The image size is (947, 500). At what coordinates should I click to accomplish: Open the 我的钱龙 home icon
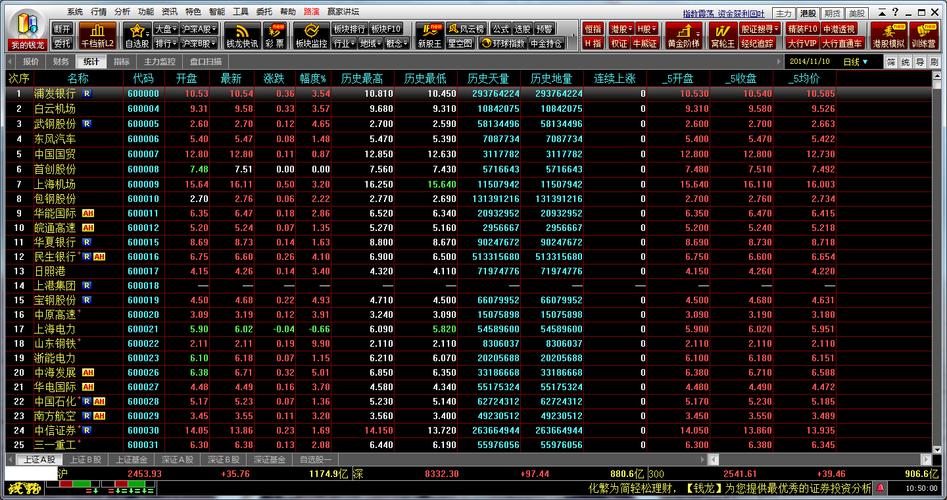[x=27, y=27]
